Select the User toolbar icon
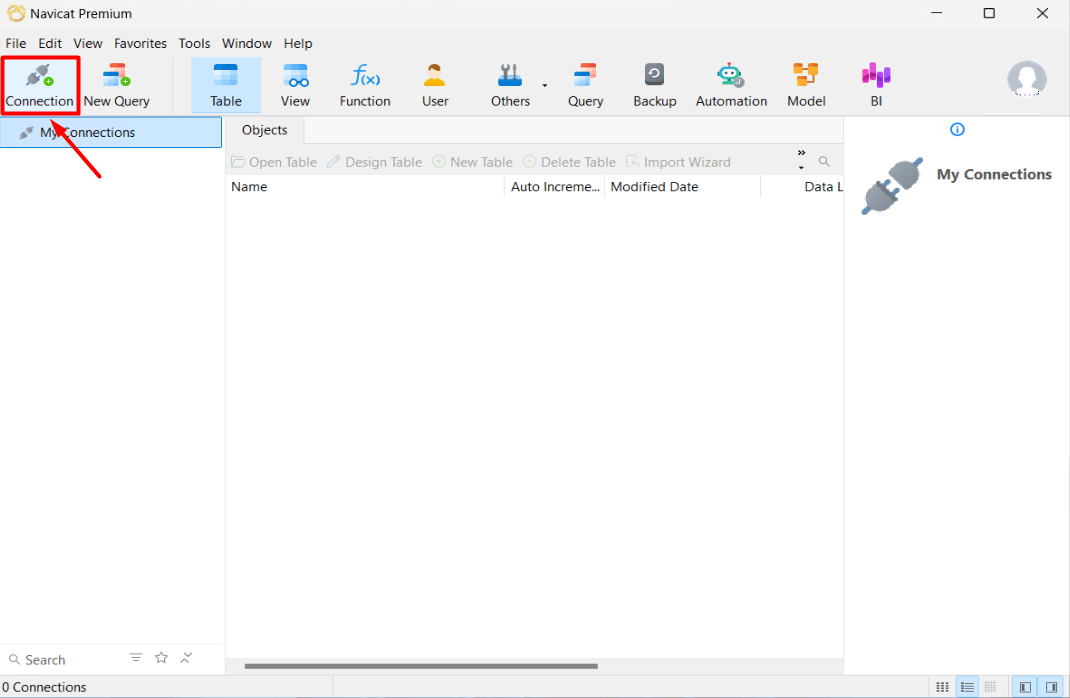Viewport: 1070px width, 698px height. (435, 85)
